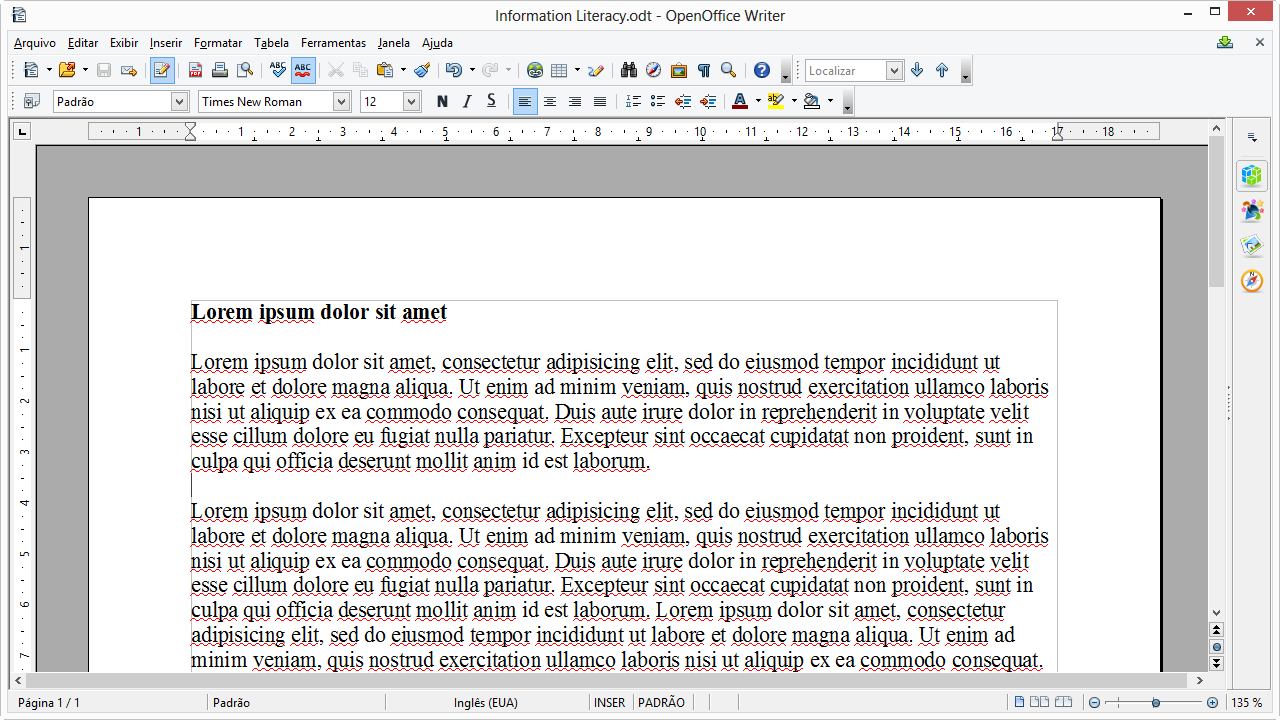This screenshot has width=1280, height=720.
Task: Toggle Edit File mode
Action: (x=162, y=70)
